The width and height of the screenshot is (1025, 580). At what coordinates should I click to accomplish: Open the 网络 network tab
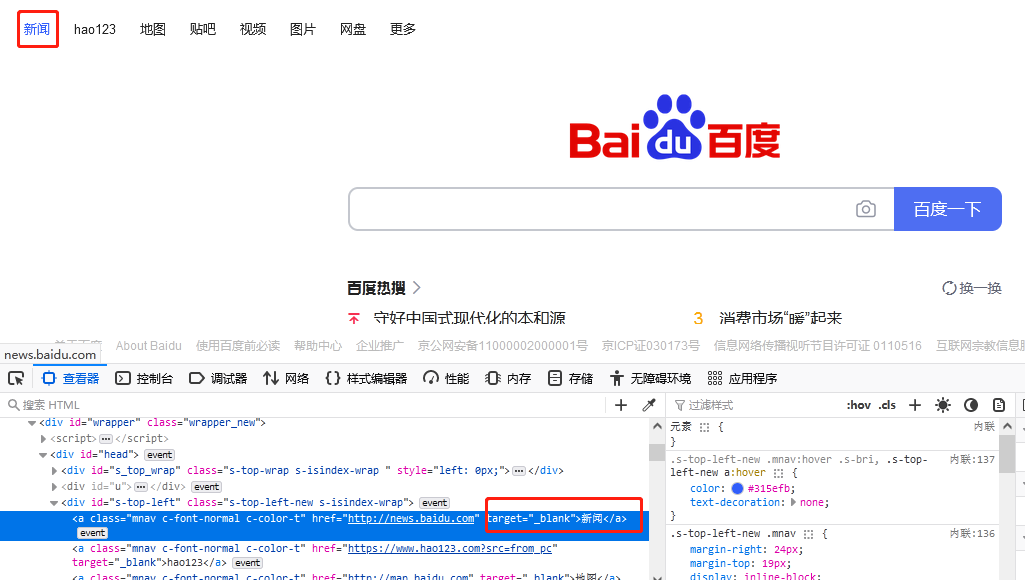pos(286,379)
